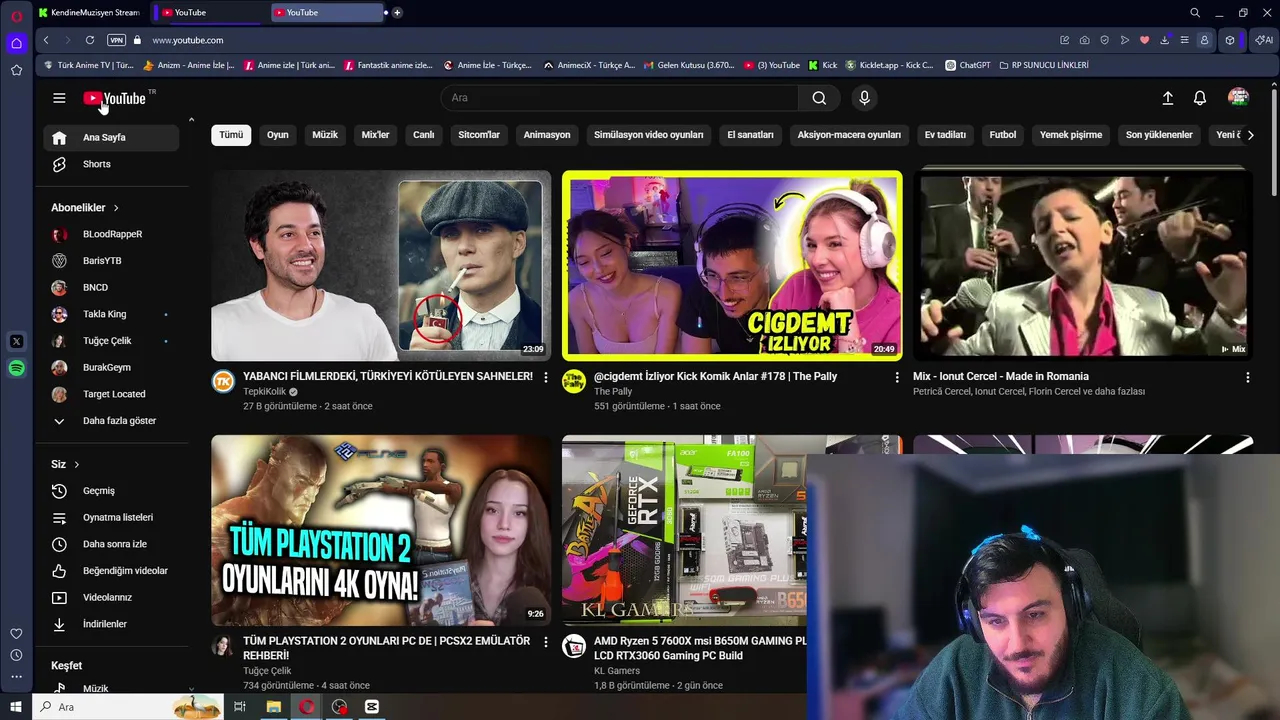Click the search magnifier button
1280x720 pixels.
[x=819, y=98]
